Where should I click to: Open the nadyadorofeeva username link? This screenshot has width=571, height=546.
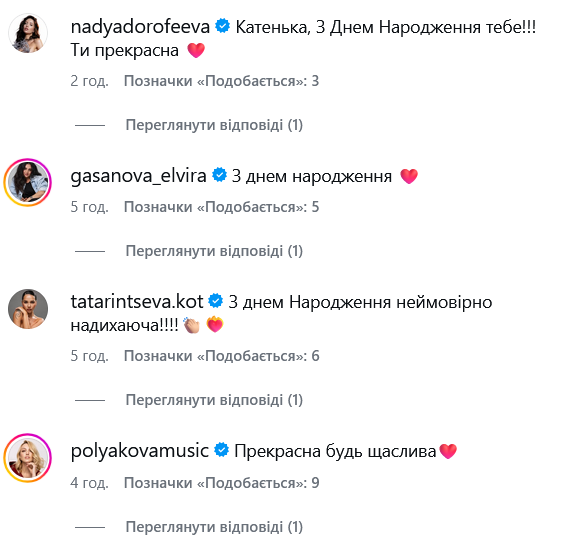(x=140, y=27)
